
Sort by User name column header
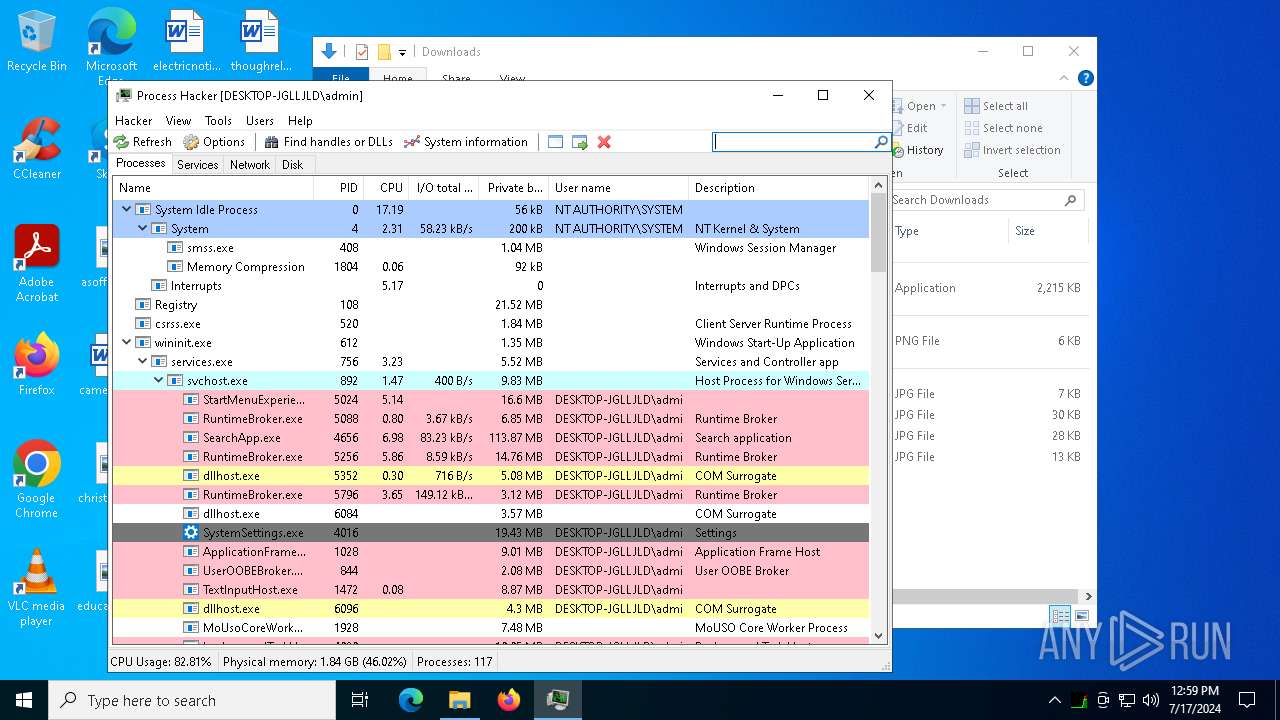click(x=618, y=188)
